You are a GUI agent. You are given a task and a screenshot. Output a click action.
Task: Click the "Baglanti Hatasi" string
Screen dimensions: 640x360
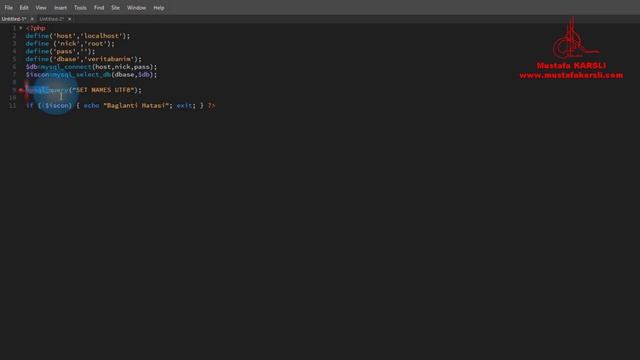[136, 106]
